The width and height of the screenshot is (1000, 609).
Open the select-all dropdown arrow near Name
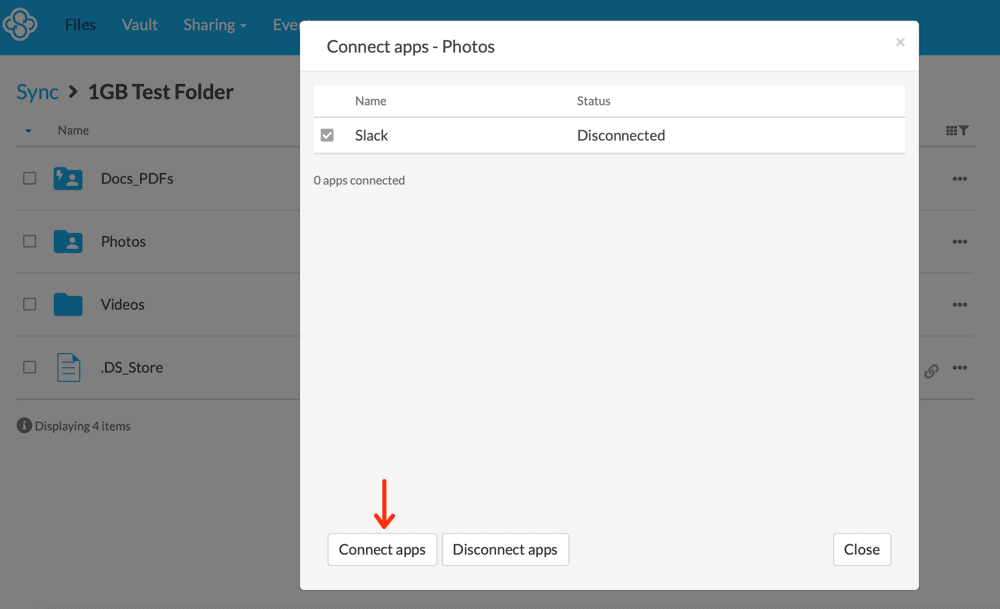pyautogui.click(x=28, y=131)
